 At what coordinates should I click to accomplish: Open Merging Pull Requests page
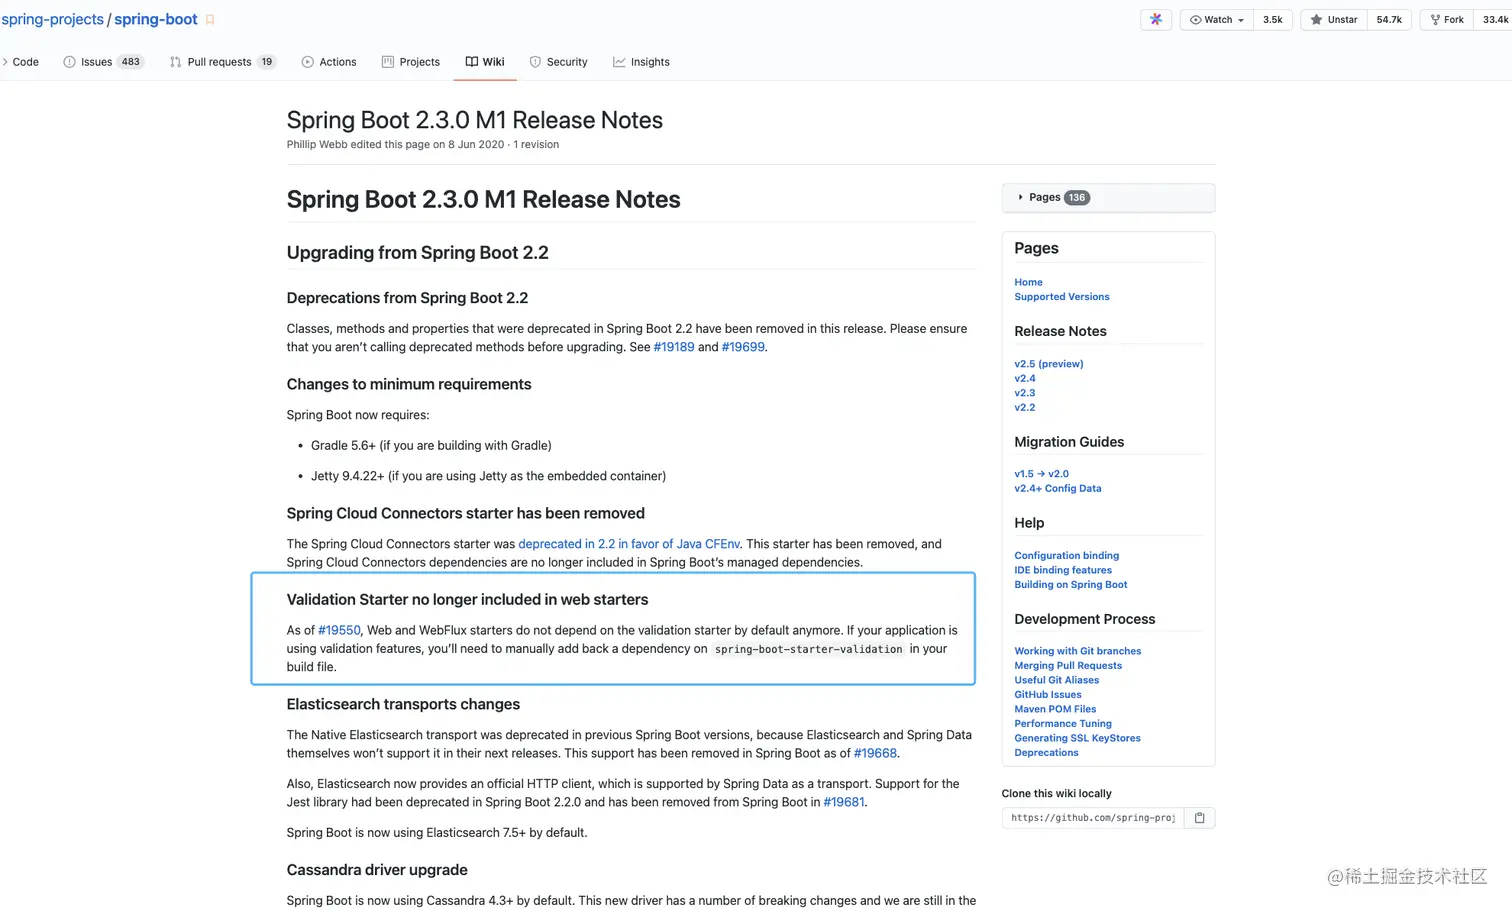(x=1068, y=665)
